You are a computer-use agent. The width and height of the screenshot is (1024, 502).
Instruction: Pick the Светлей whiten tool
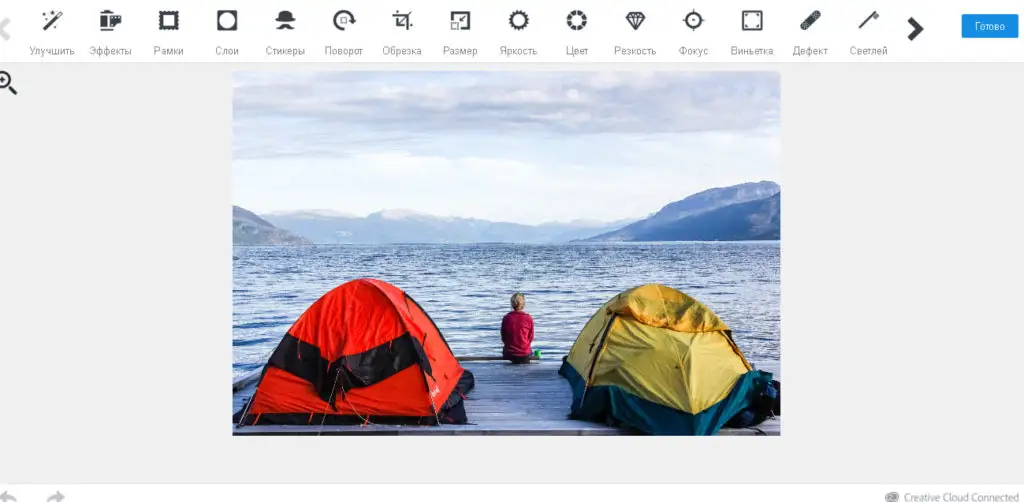[868, 29]
